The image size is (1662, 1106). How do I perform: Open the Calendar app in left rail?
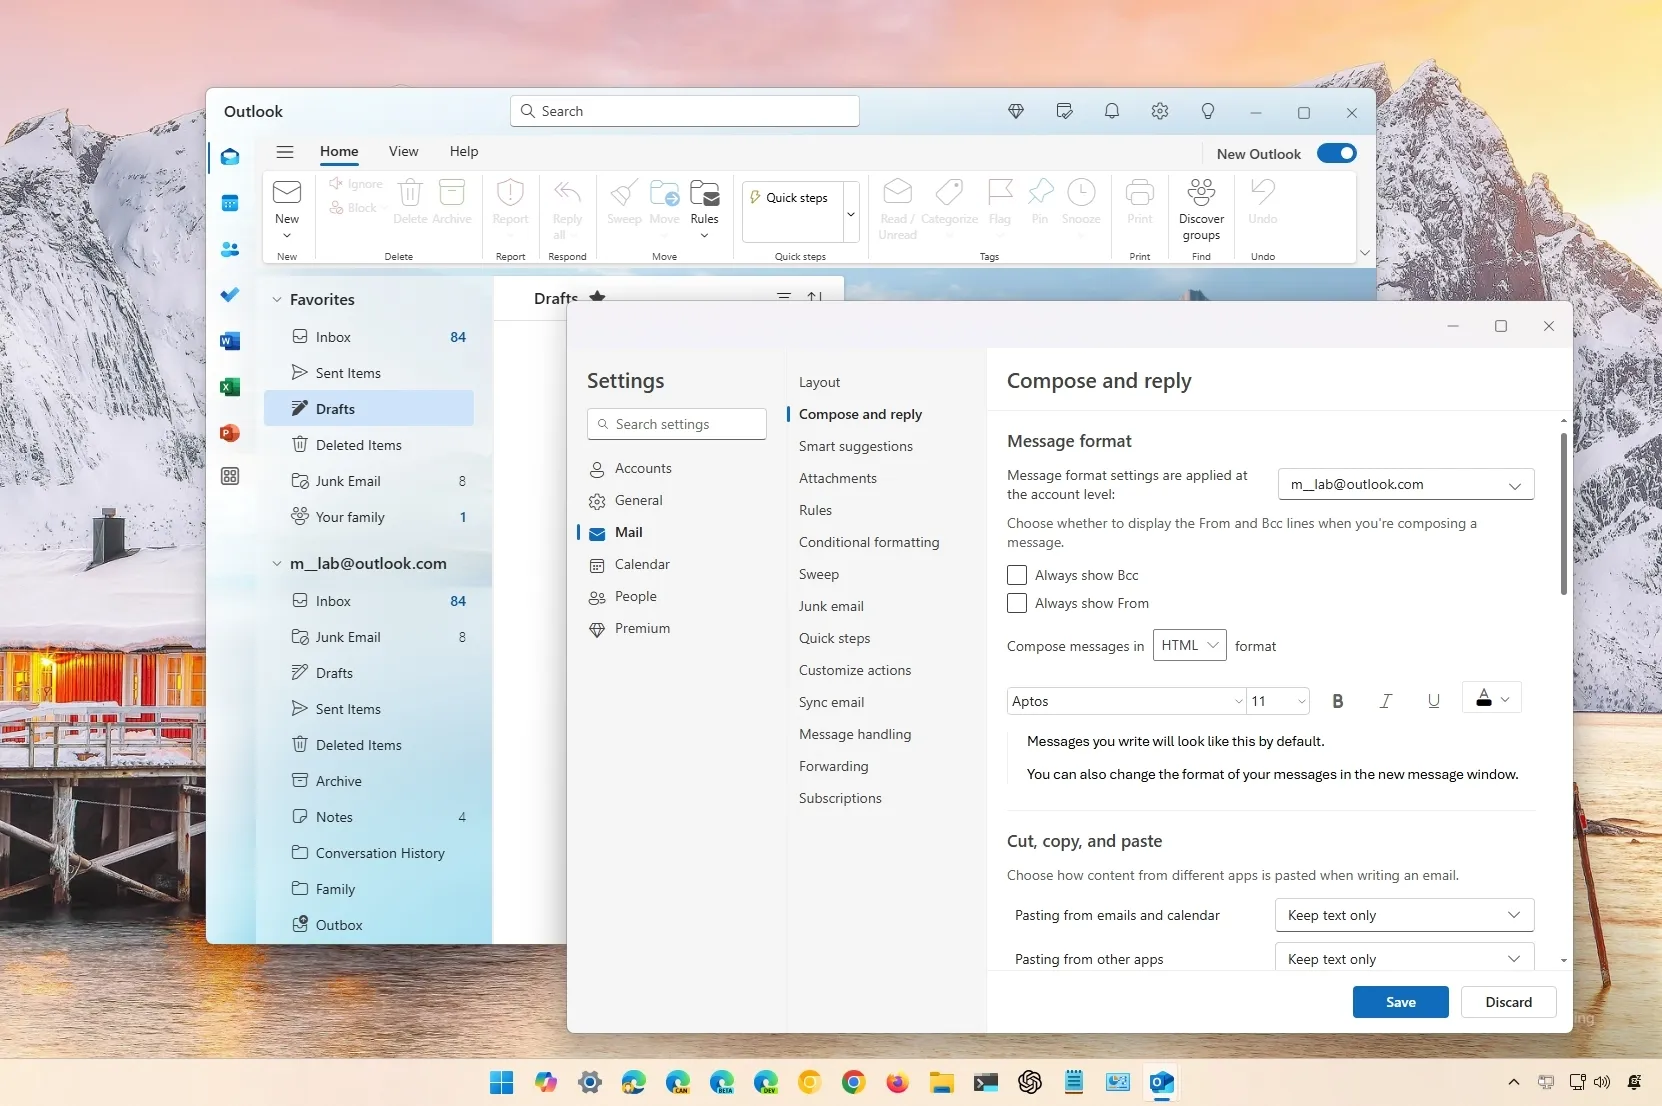tap(230, 203)
